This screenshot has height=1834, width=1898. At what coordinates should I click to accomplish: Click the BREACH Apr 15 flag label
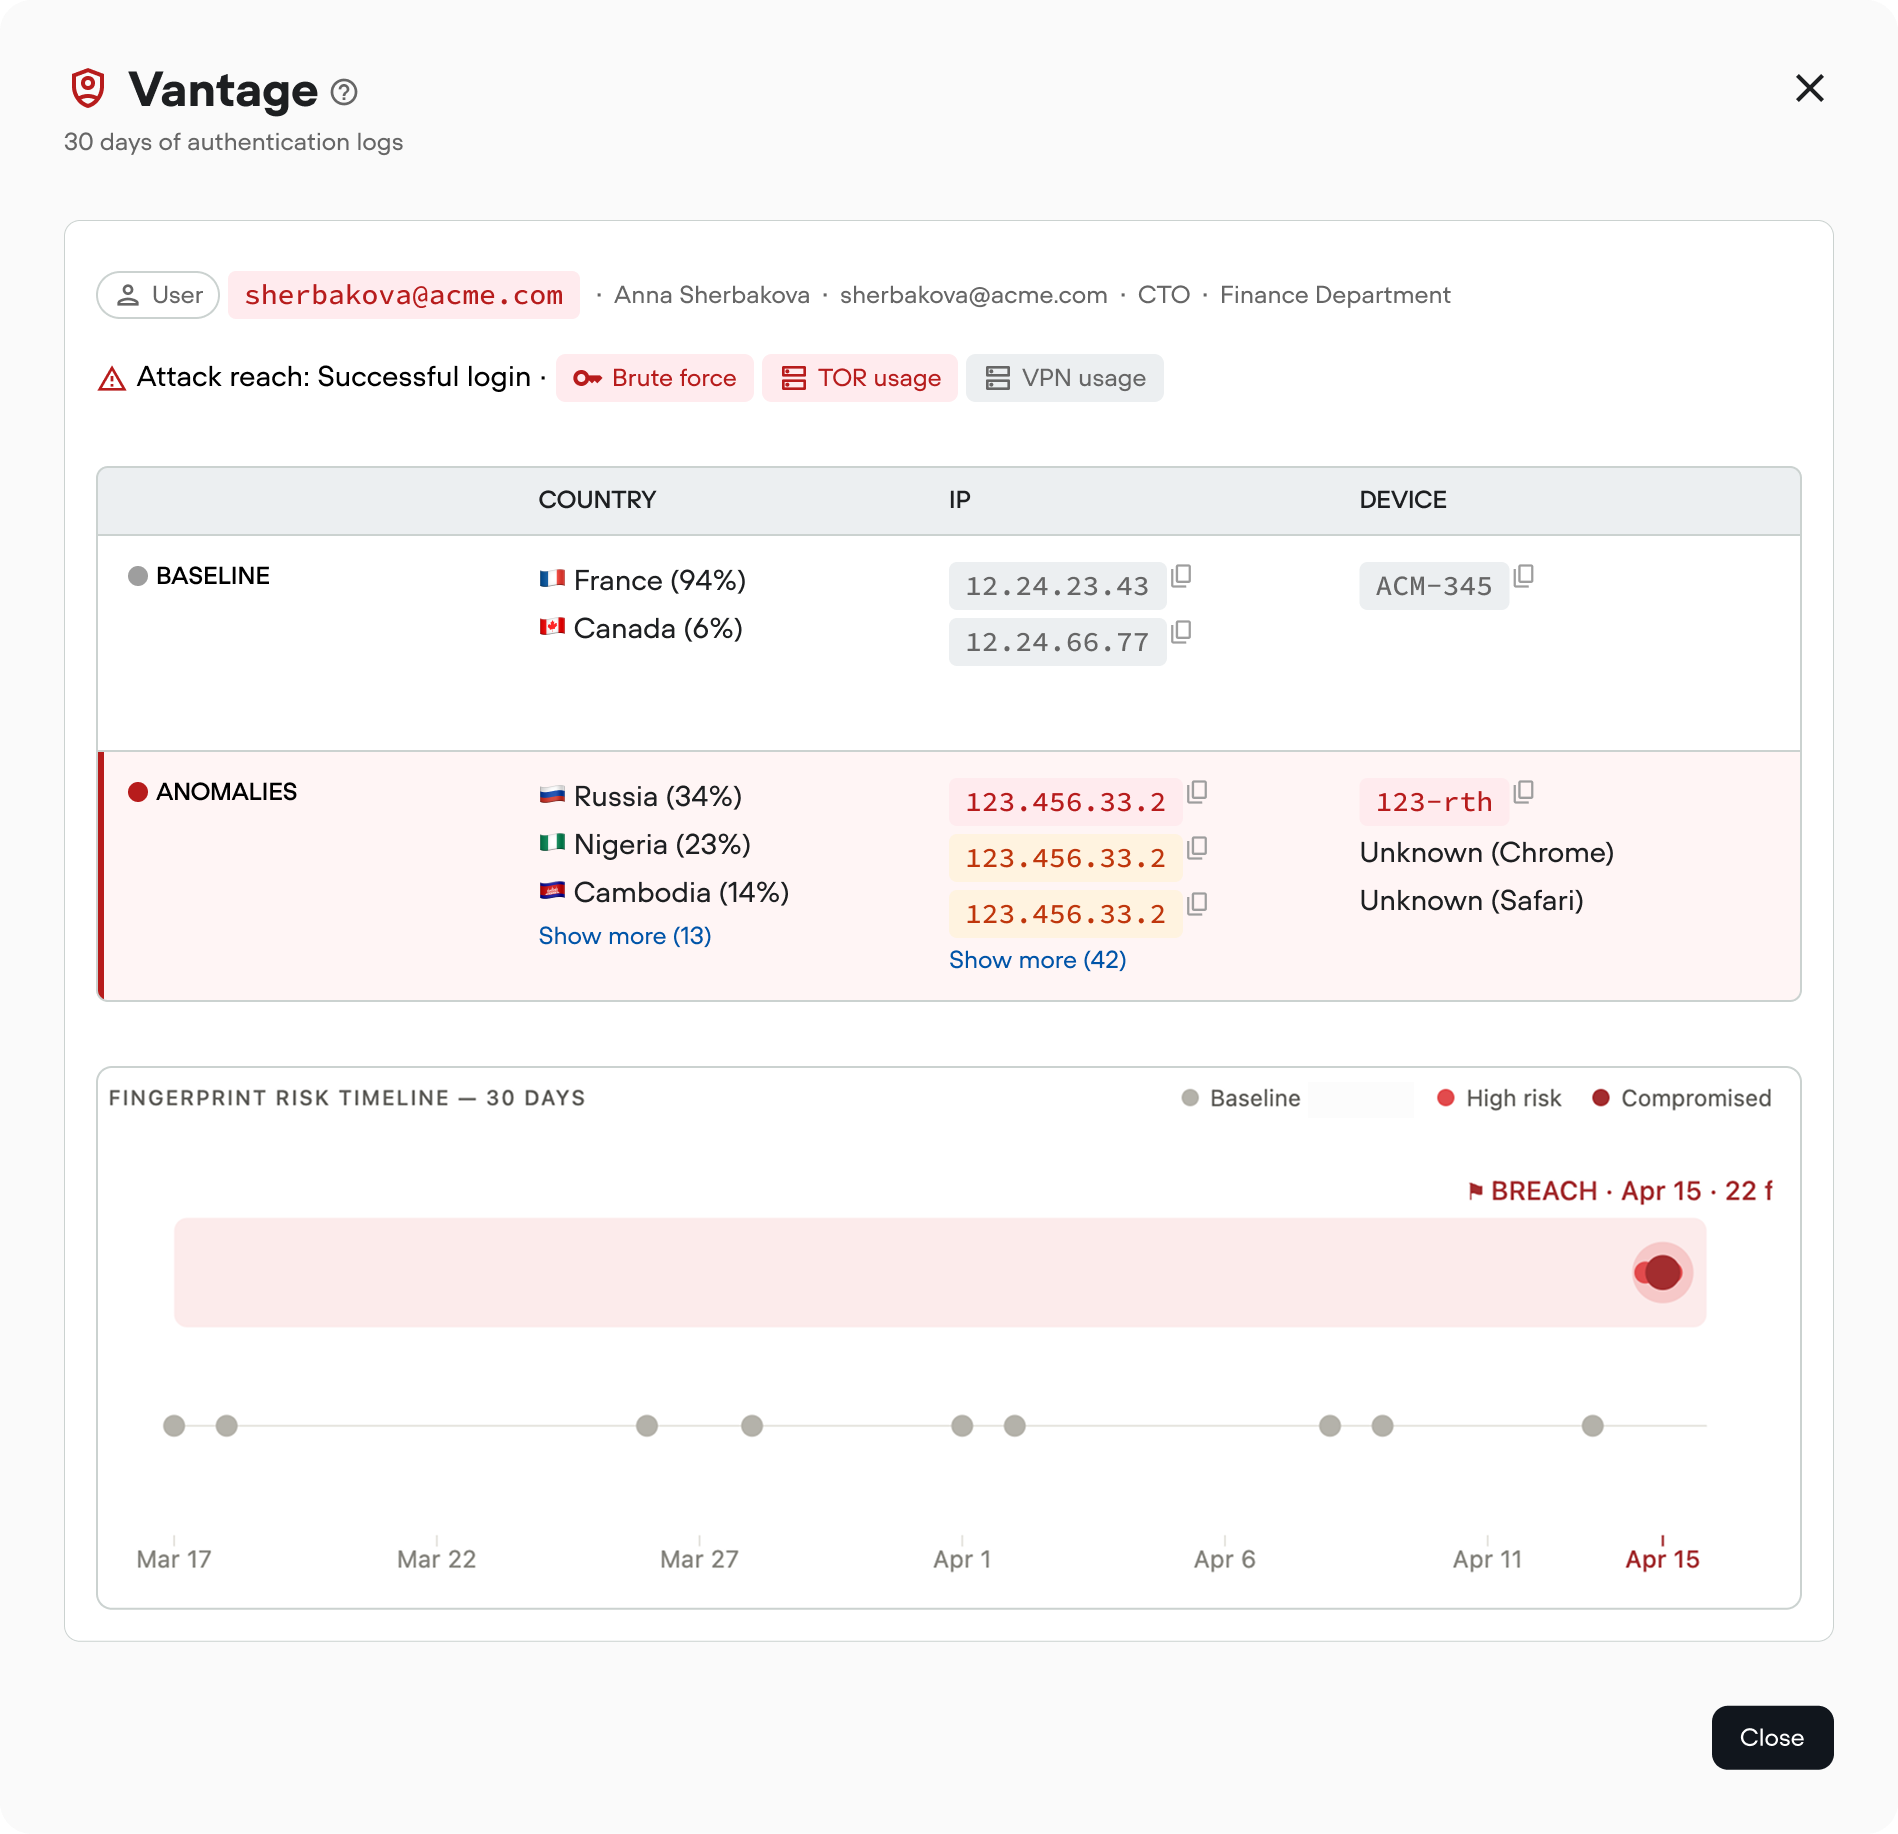tap(1620, 1191)
